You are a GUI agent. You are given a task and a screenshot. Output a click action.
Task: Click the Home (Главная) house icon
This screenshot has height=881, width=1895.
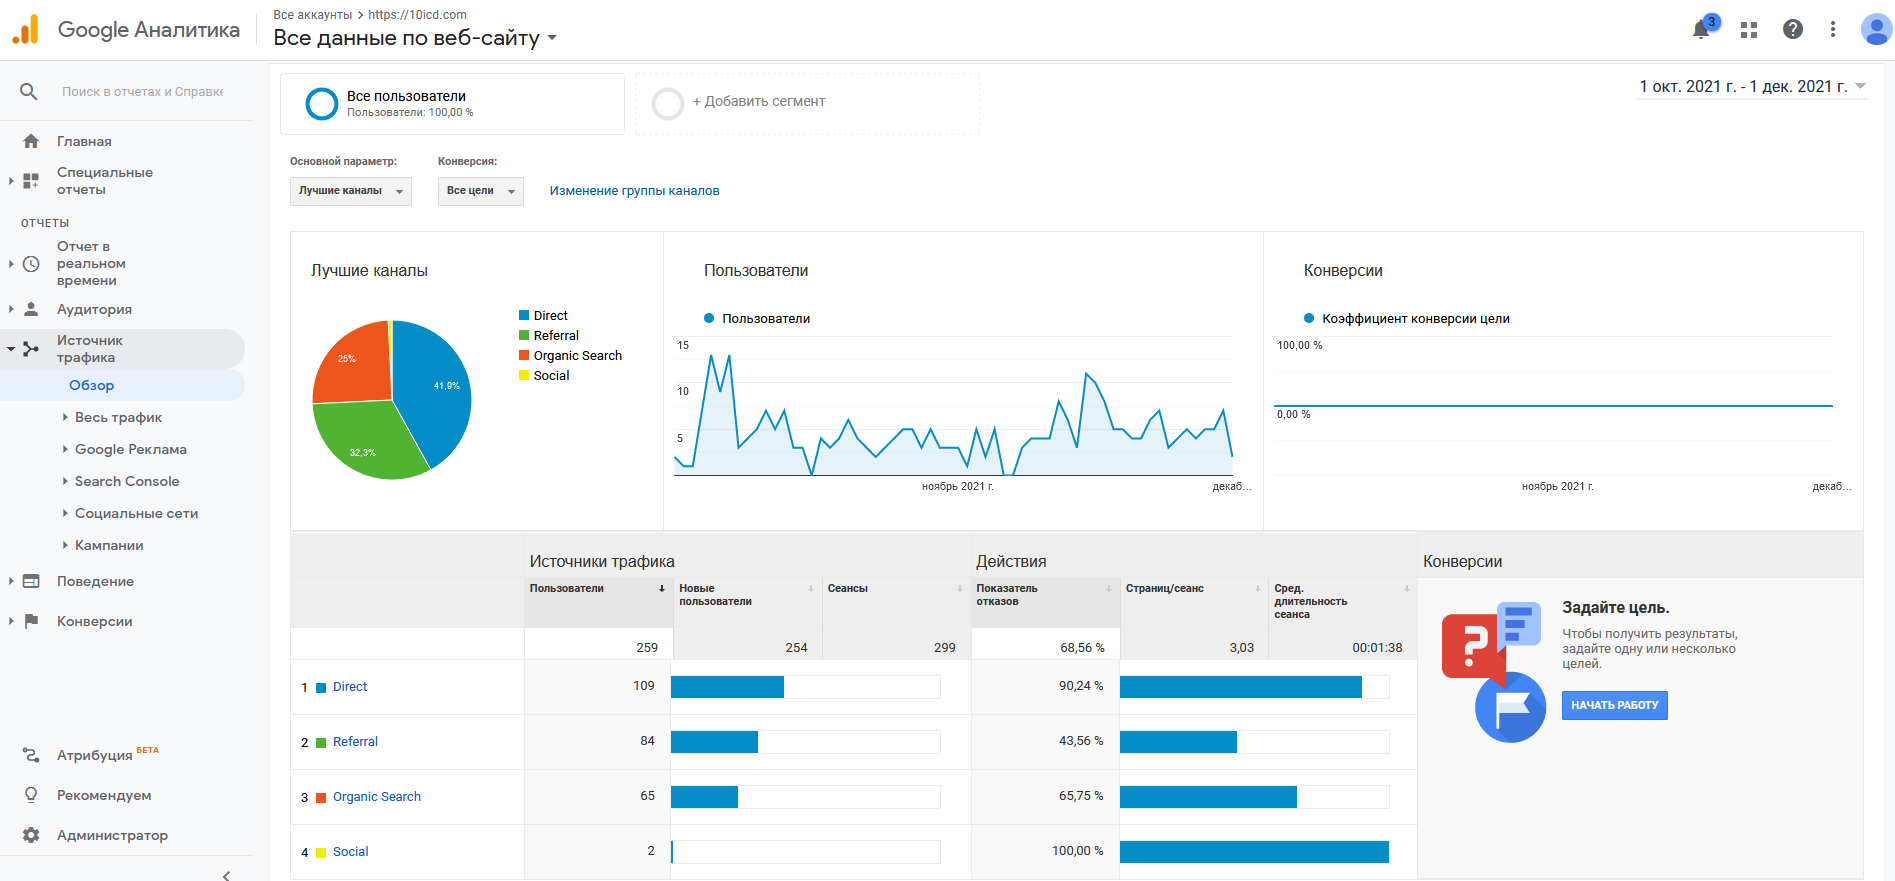point(31,142)
